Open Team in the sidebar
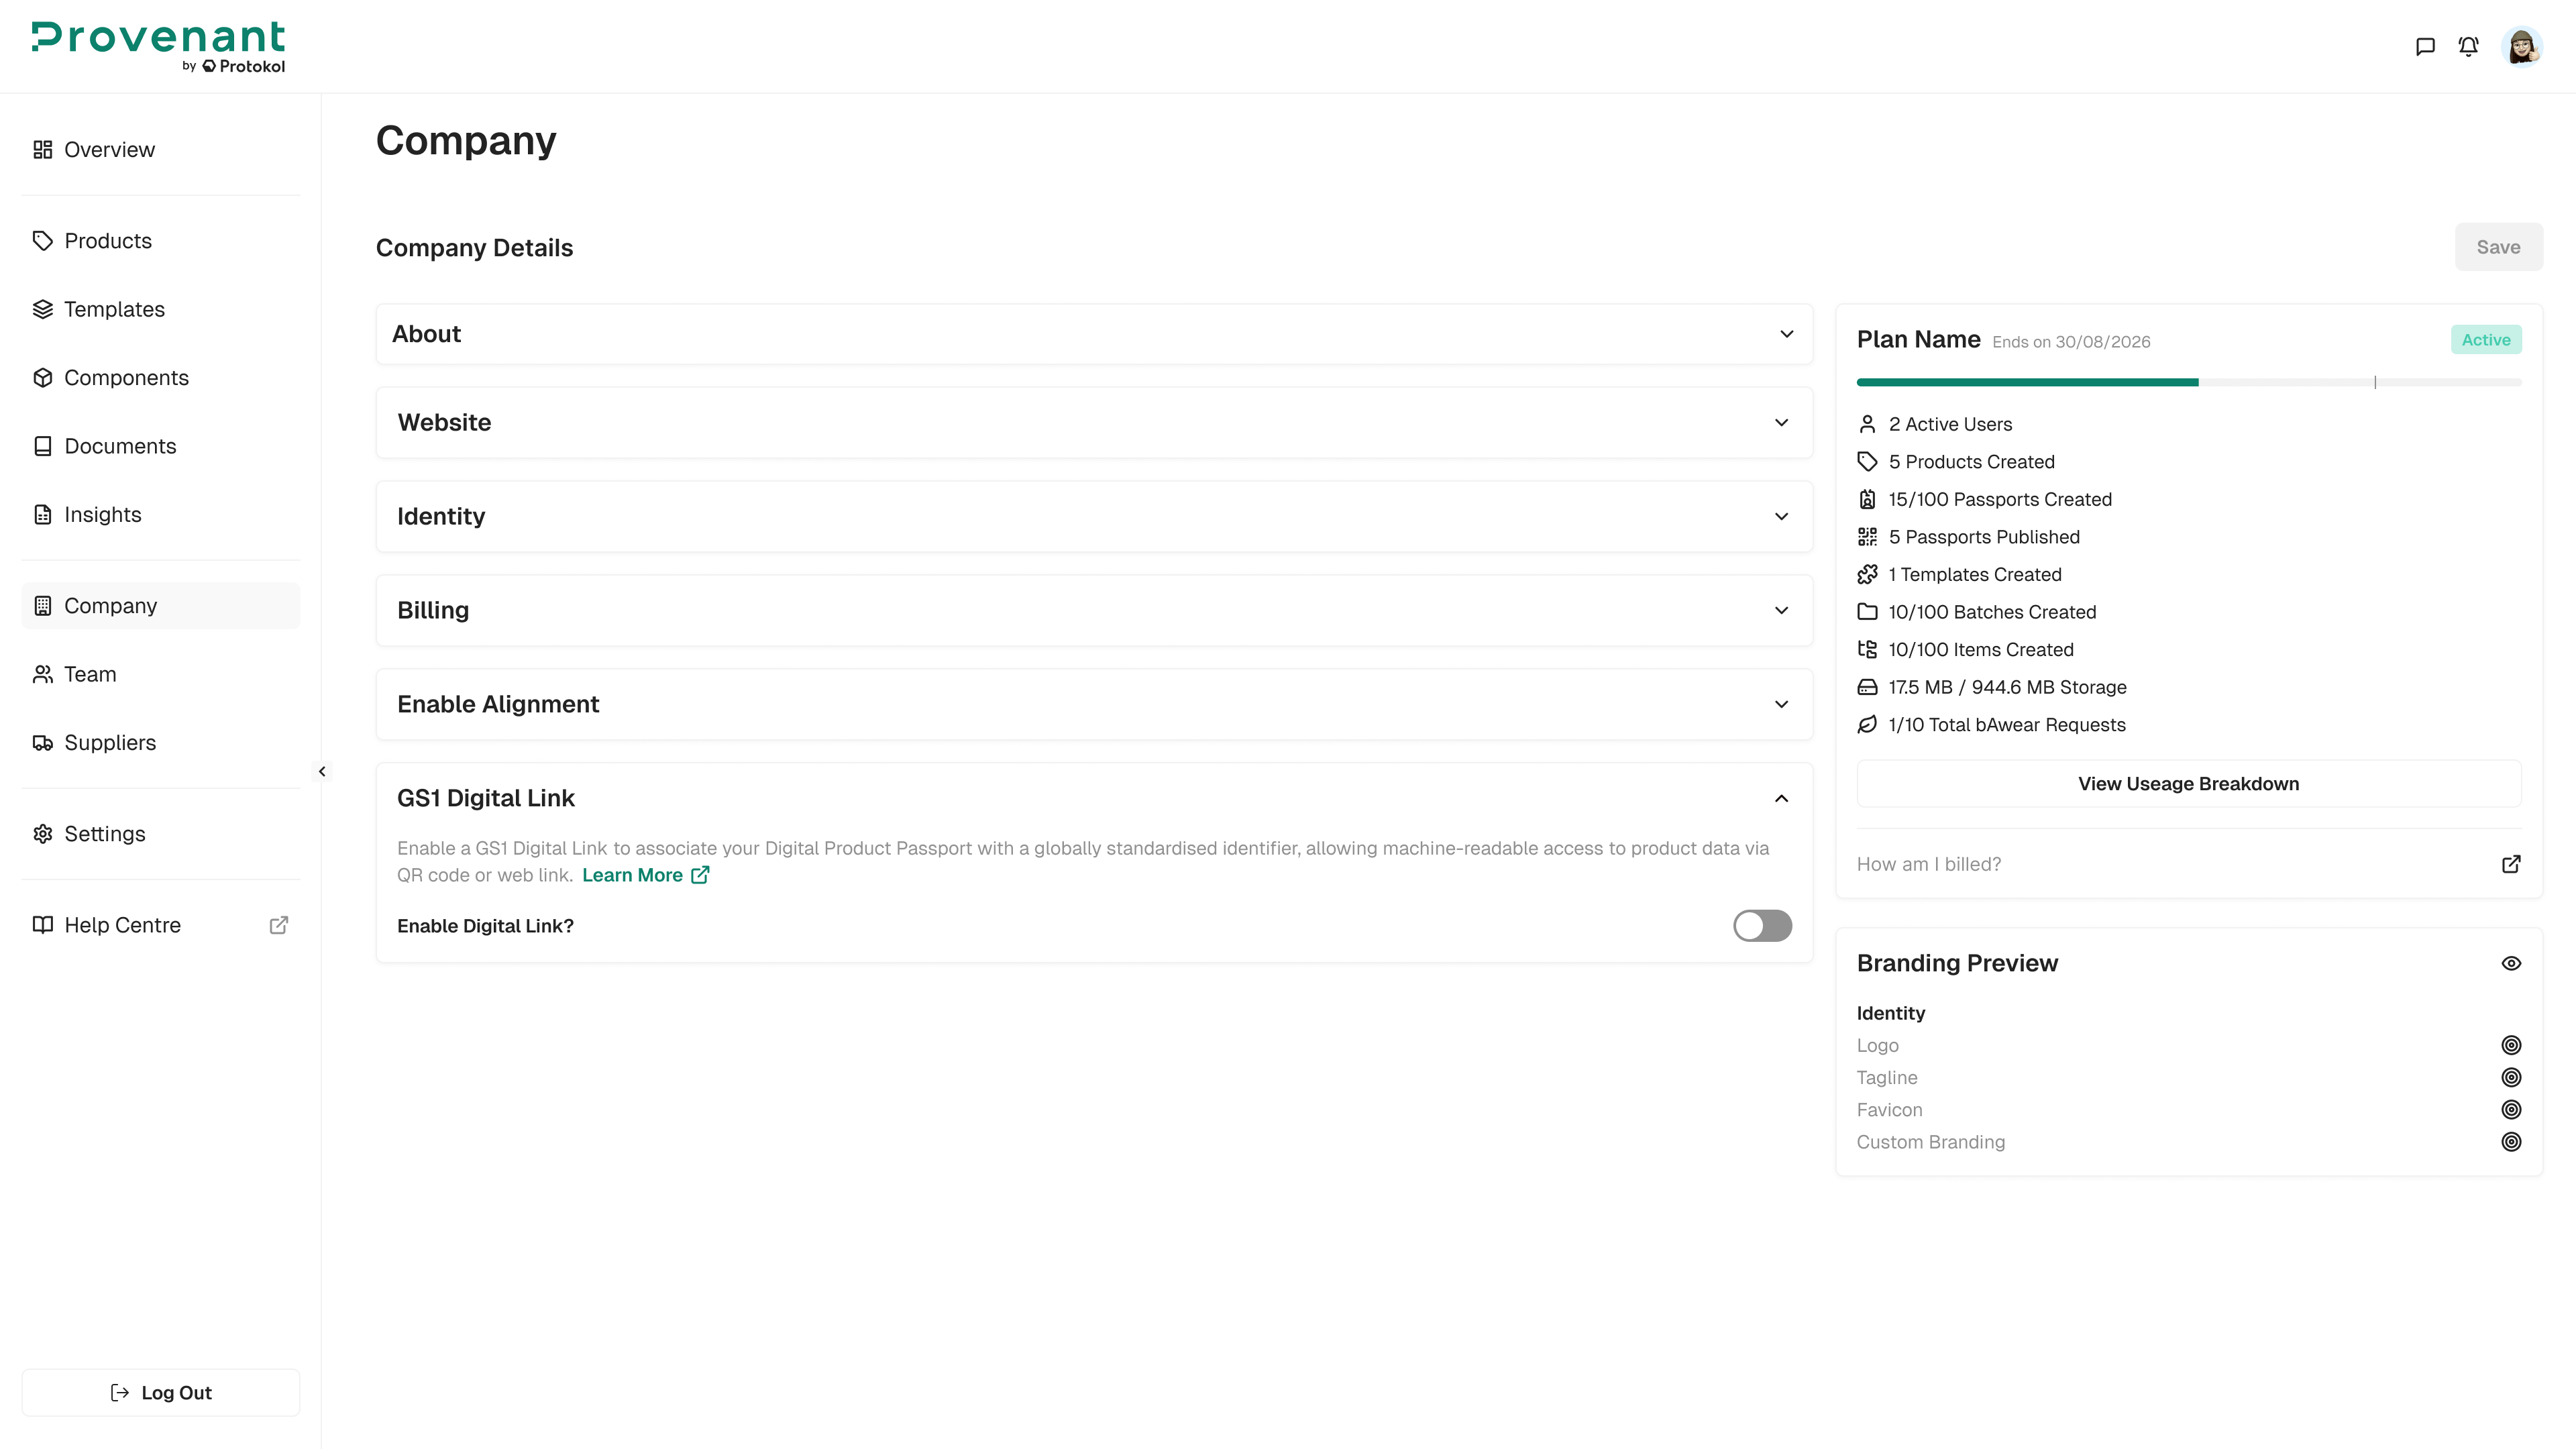This screenshot has width=2576, height=1449. point(160,674)
